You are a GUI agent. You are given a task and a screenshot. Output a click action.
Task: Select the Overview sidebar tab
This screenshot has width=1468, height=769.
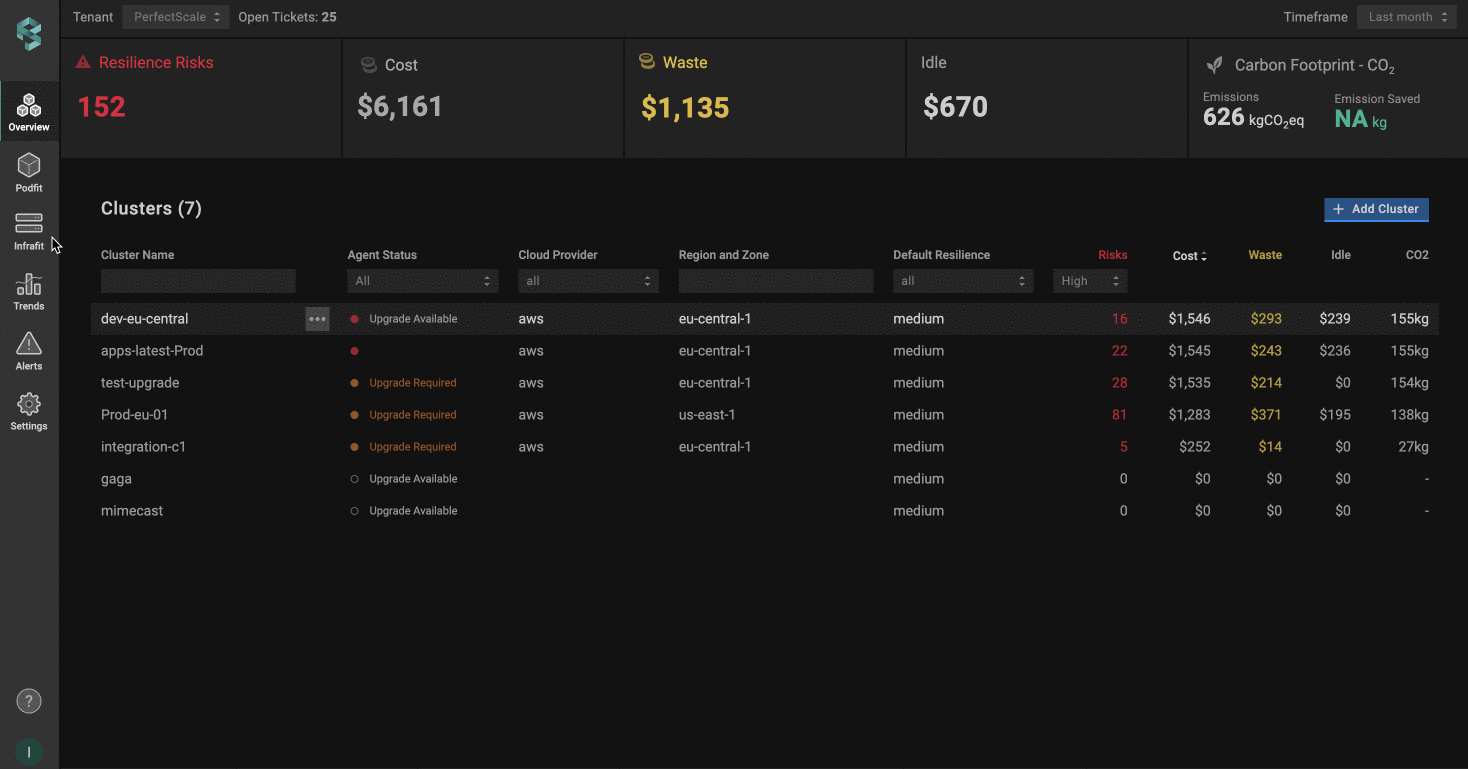pos(29,112)
